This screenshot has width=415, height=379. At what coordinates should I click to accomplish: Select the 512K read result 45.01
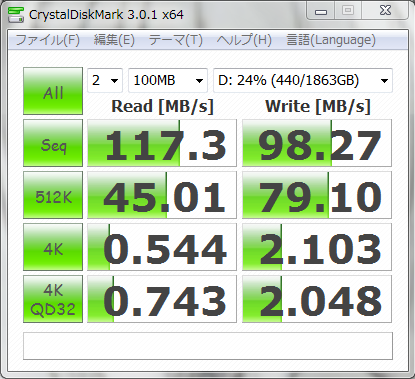[x=162, y=195]
